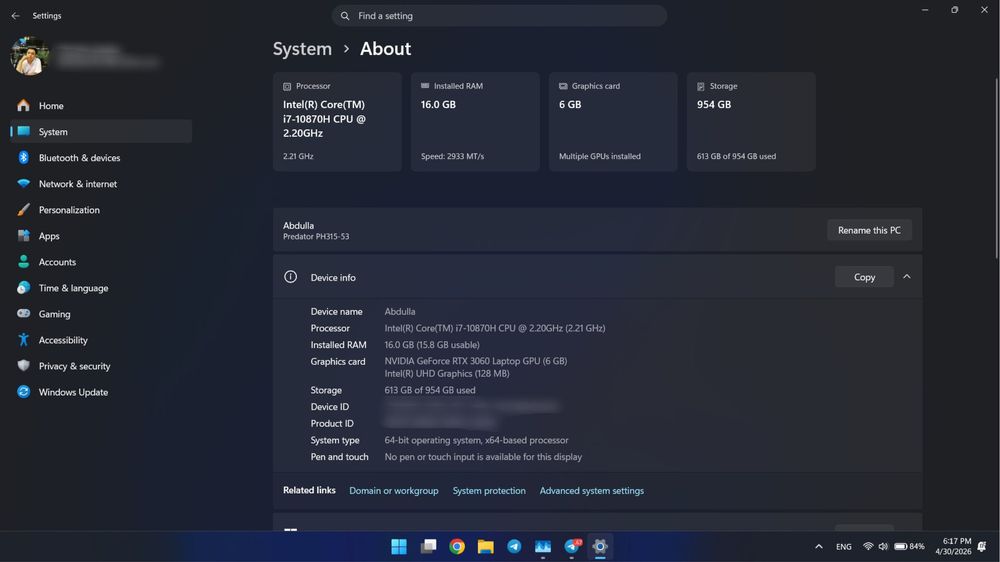
Task: Launch Google Chrome from the taskbar
Action: point(457,547)
